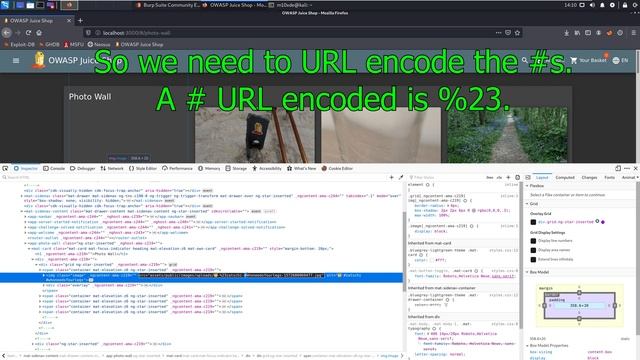640x360 pixels.
Task: Open the Nessus bookmark
Action: (x=99, y=44)
